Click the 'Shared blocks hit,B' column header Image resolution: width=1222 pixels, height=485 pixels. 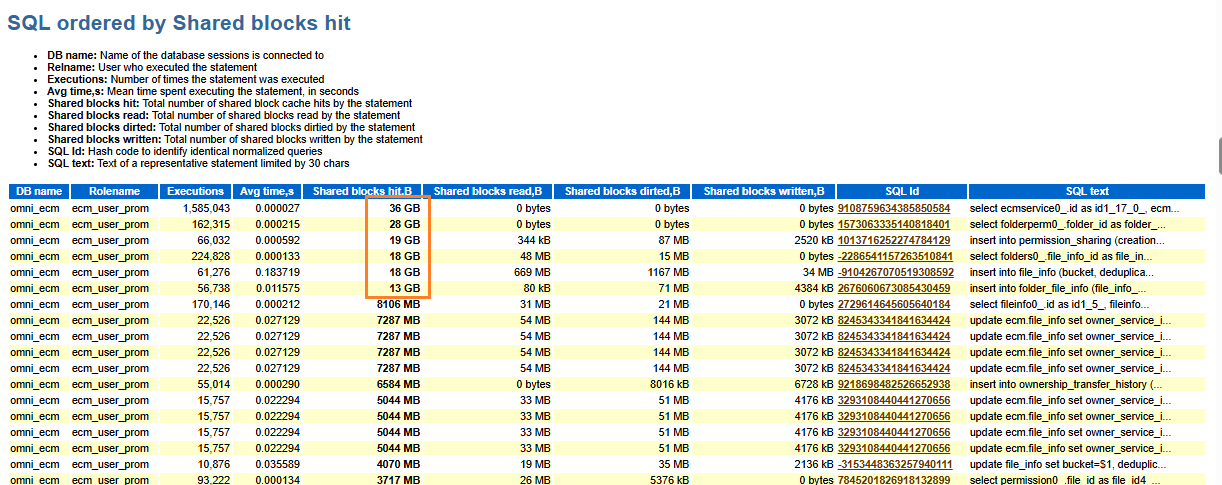coord(363,191)
